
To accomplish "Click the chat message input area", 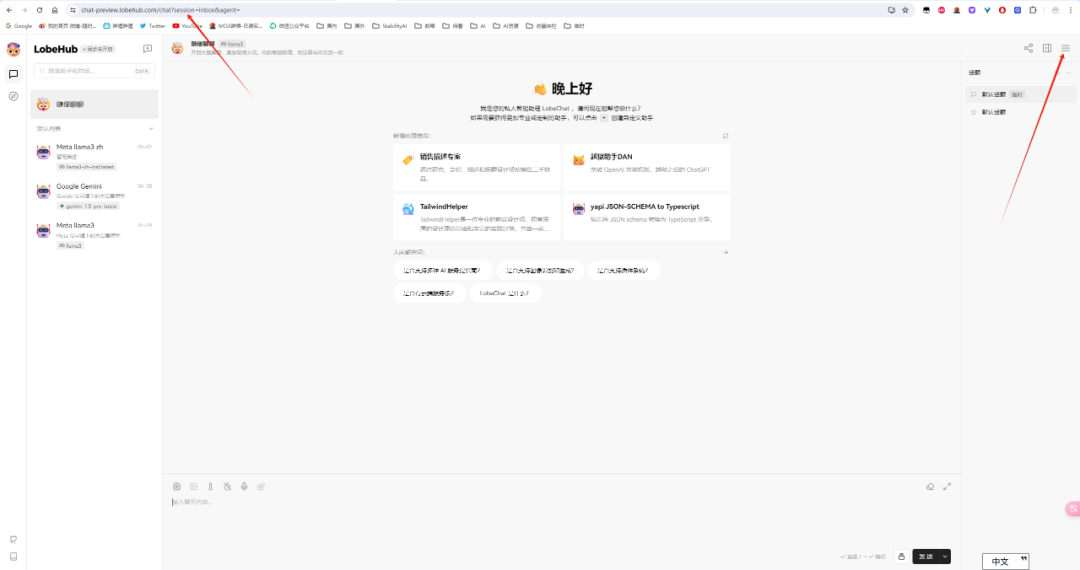I will point(561,520).
